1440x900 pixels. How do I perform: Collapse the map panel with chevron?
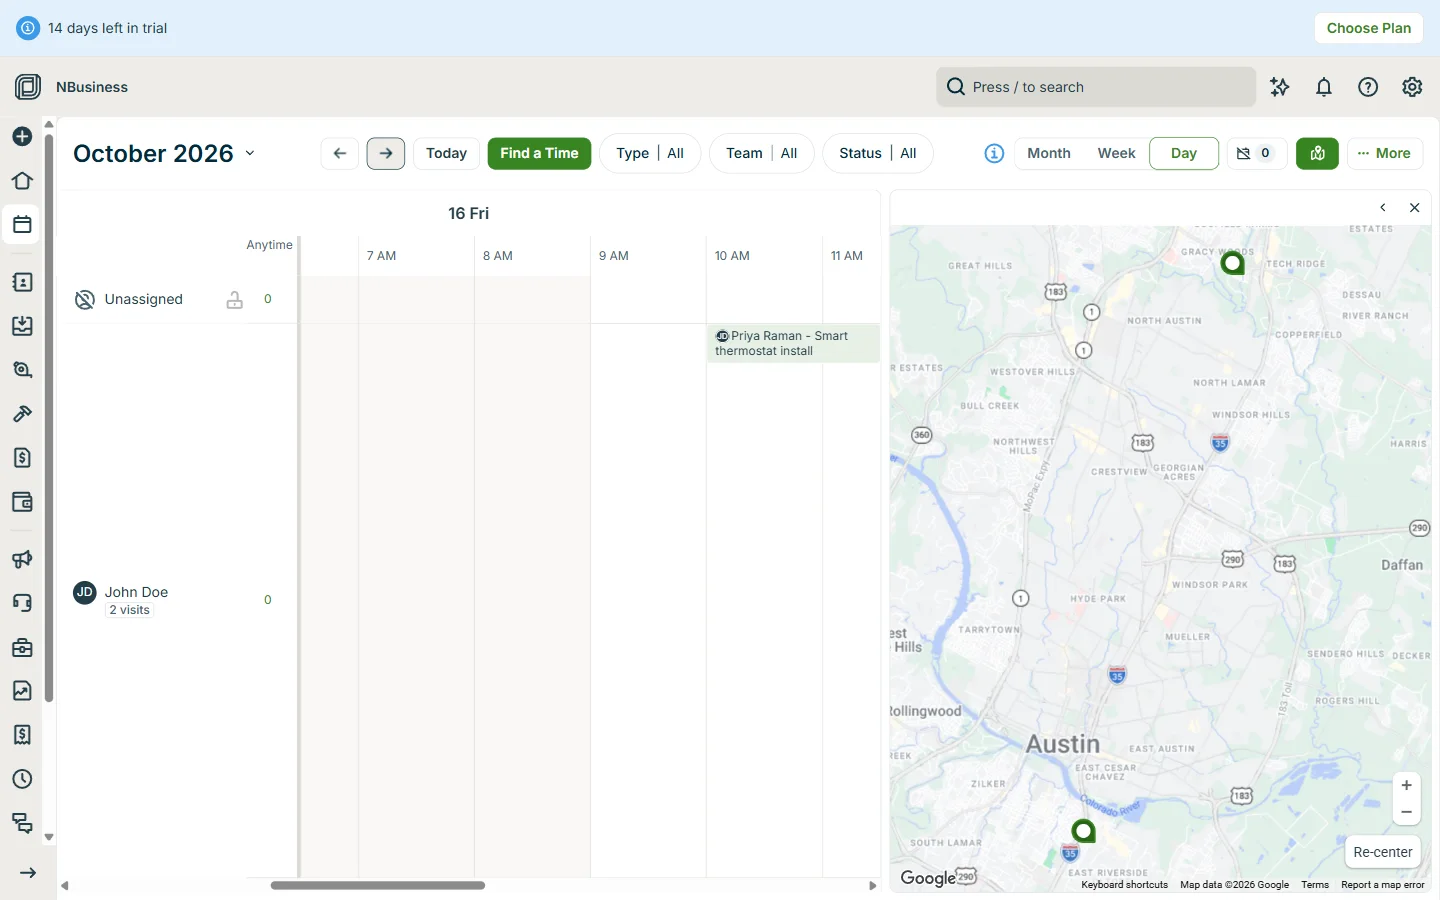pyautogui.click(x=1383, y=208)
